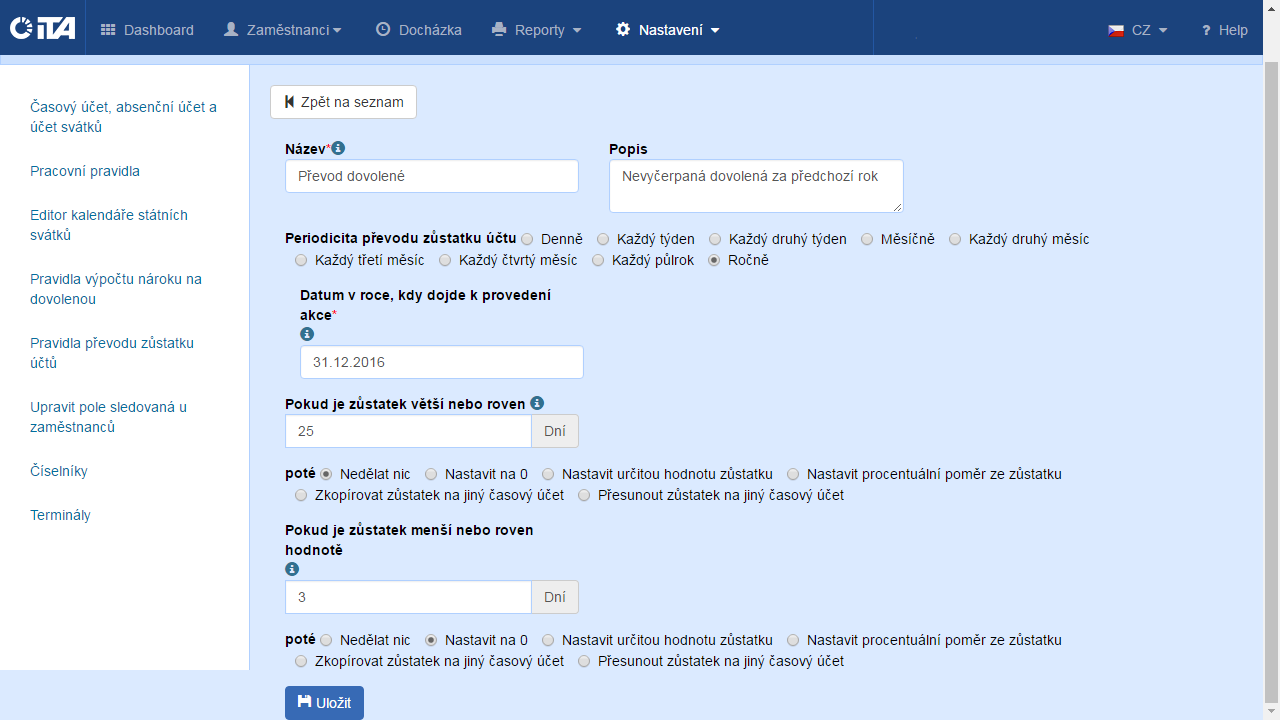The width and height of the screenshot is (1280, 720).
Task: Click the info icon next to Název
Action: (x=338, y=148)
